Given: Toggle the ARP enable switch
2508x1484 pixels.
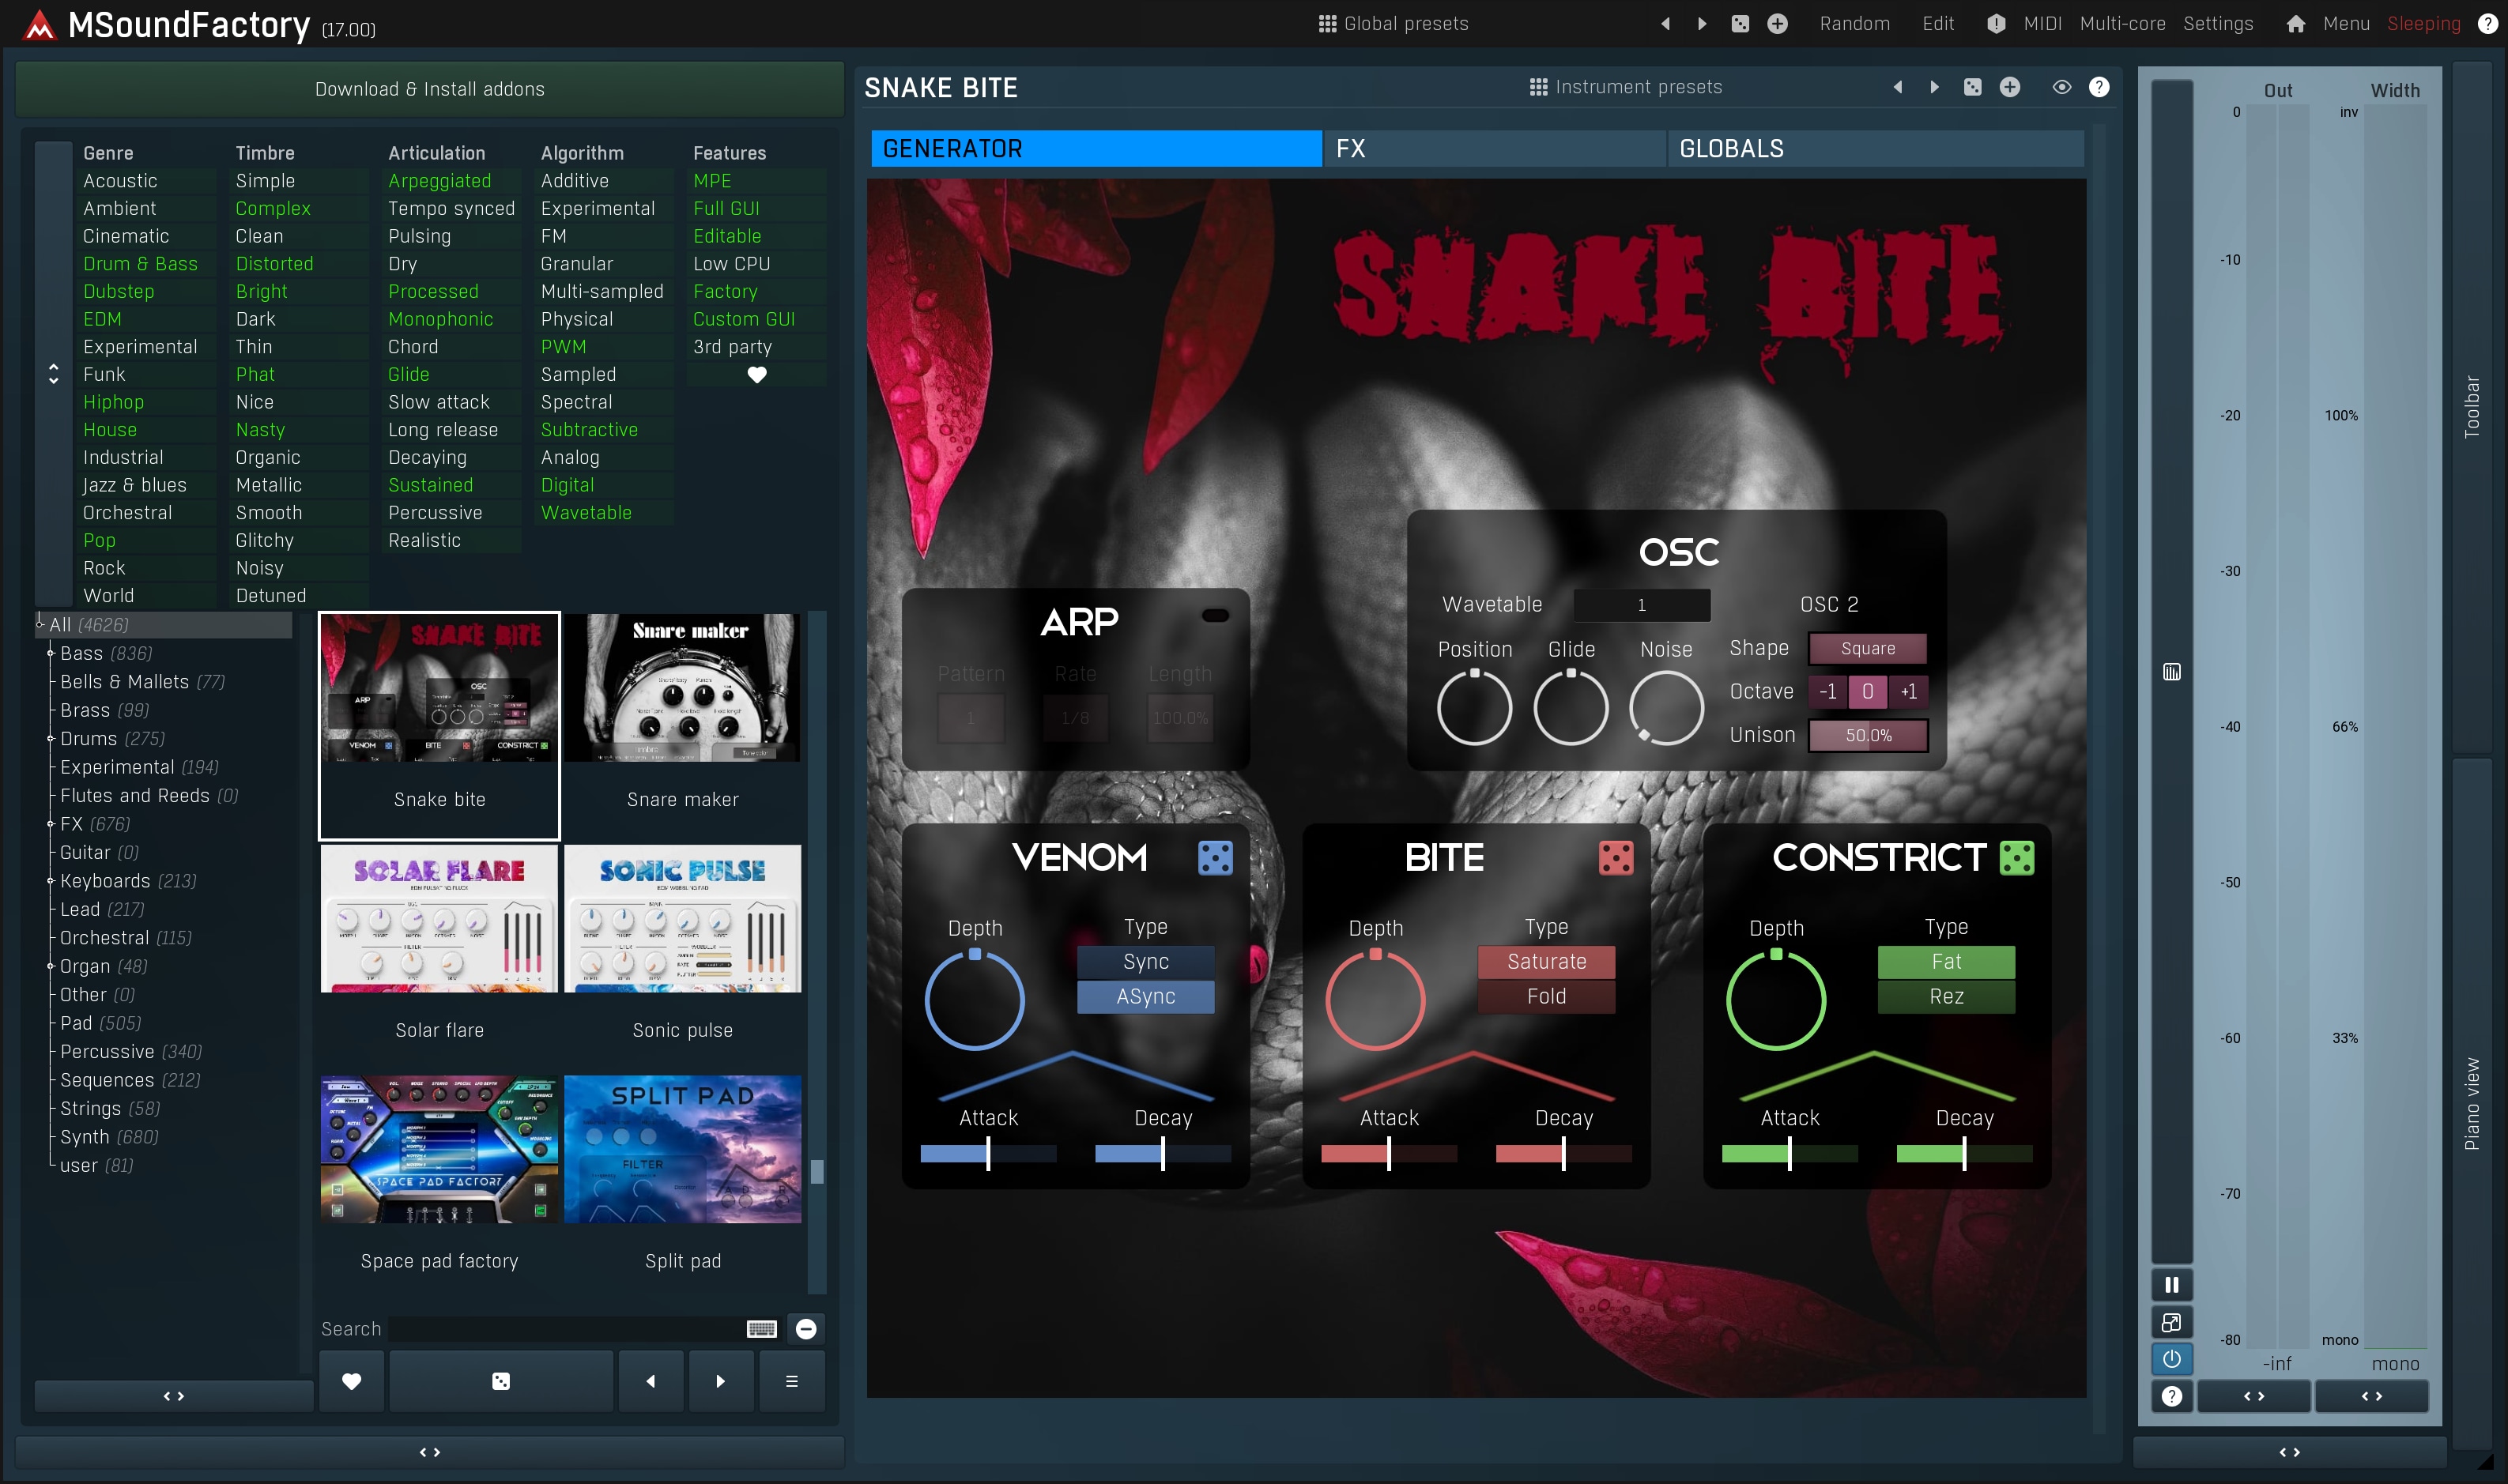Looking at the screenshot, I should point(1215,615).
